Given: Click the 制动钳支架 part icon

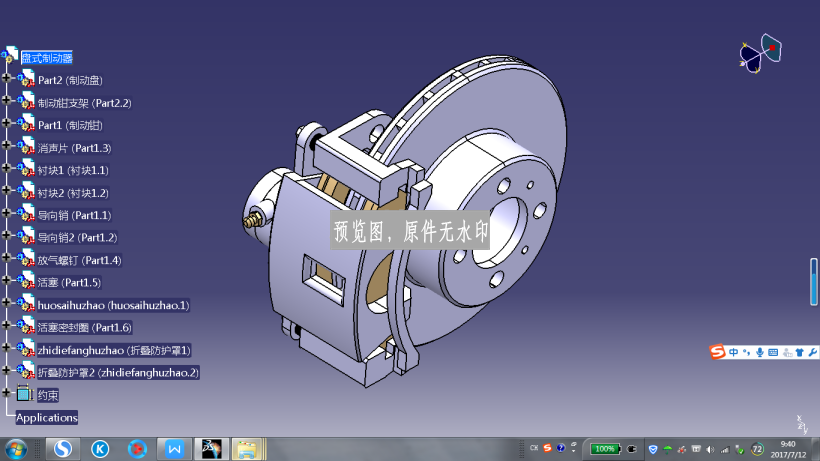Looking at the screenshot, I should (x=26, y=102).
